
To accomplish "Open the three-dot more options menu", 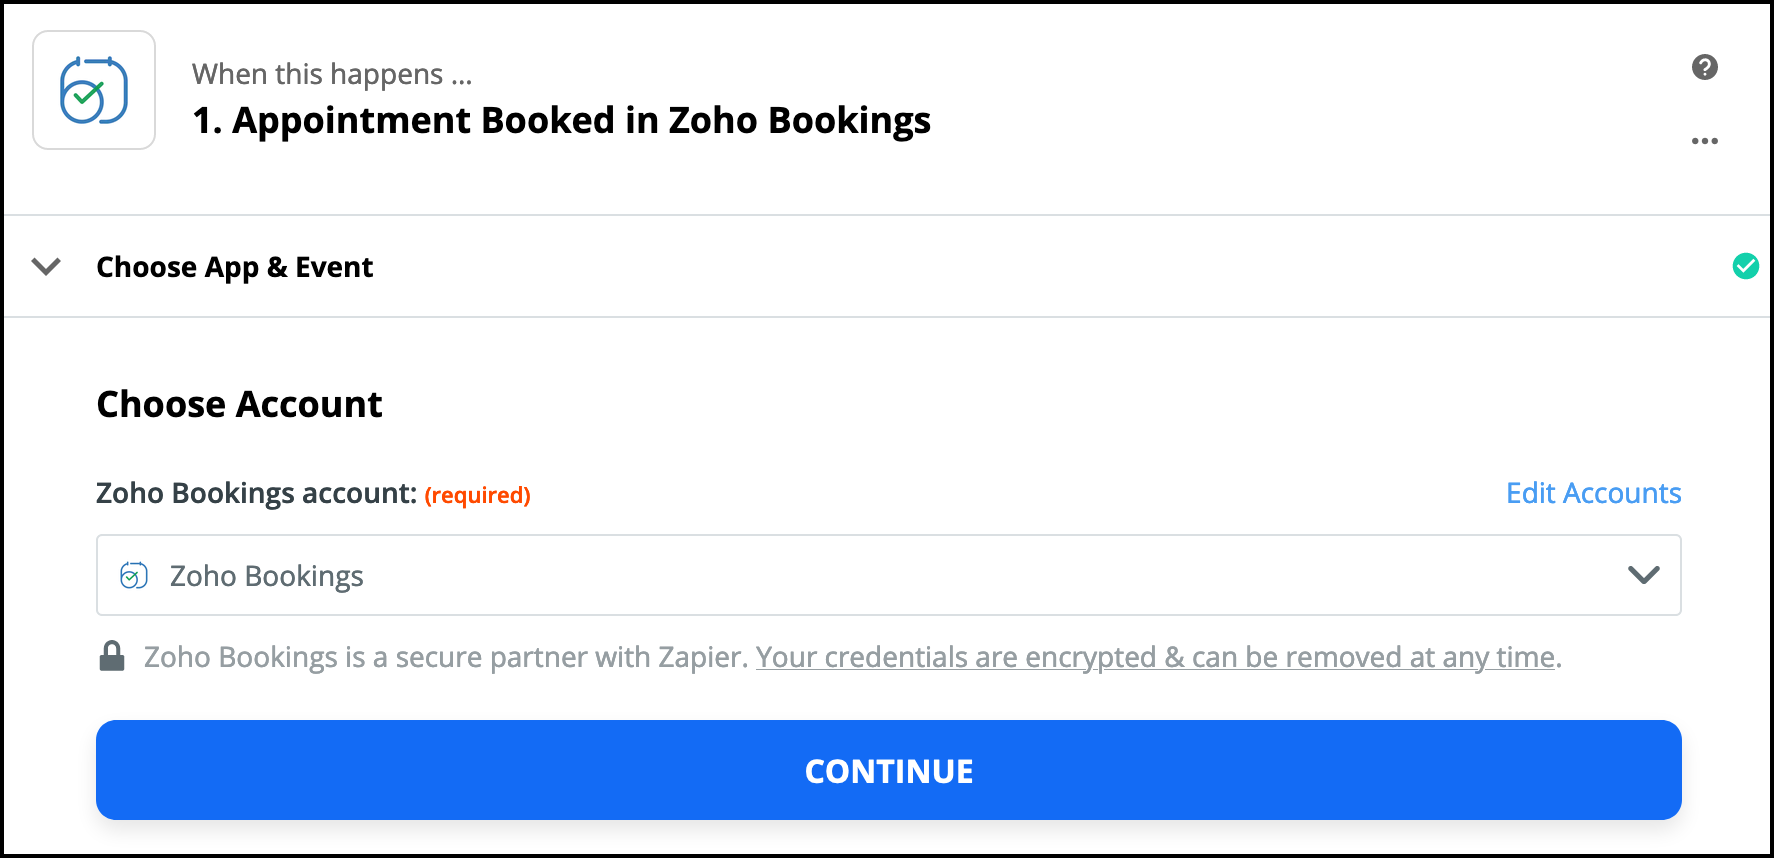I will click(x=1704, y=141).
